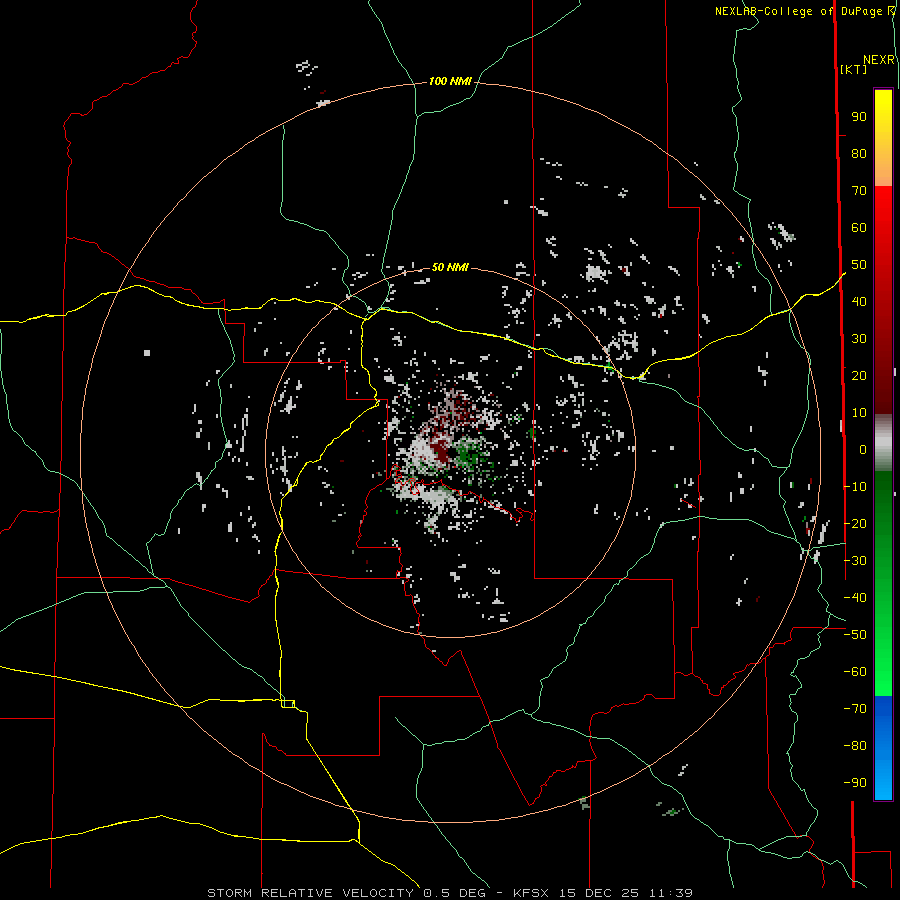Click the NEXLAB-College of DuPage credit text
Screen dimensions: 900x900
tap(805, 11)
